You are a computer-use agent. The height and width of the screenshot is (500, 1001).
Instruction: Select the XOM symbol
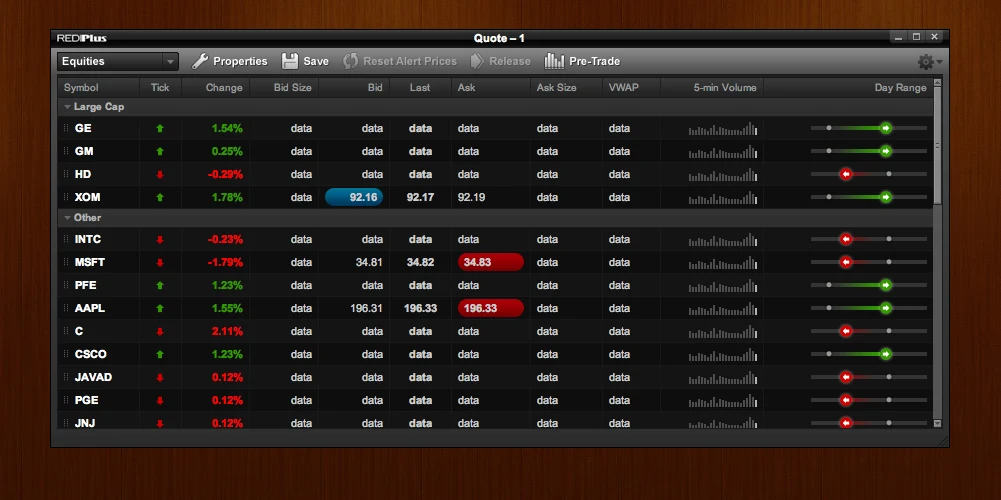(87, 197)
